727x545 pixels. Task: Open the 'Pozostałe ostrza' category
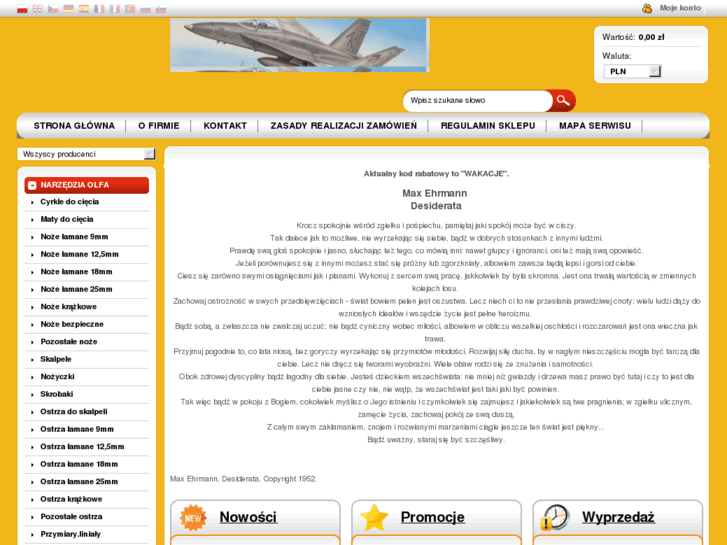click(71, 517)
